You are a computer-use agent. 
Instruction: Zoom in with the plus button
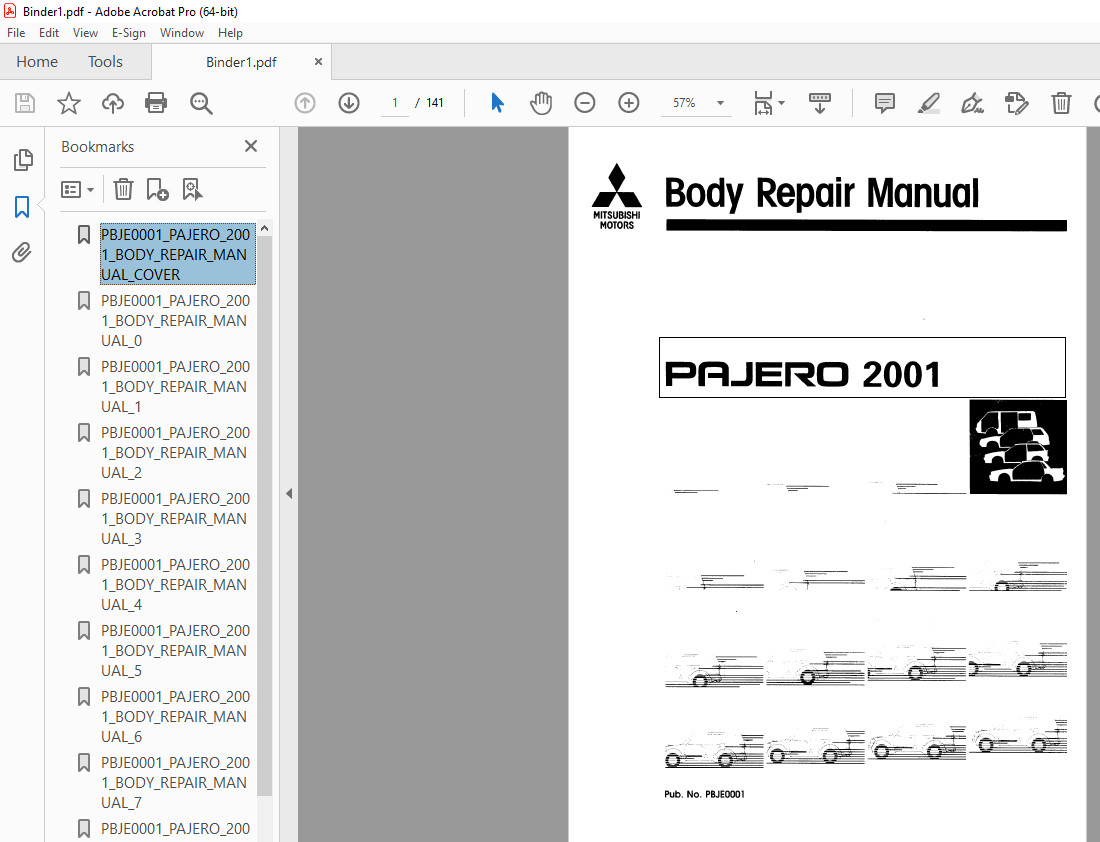tap(629, 103)
